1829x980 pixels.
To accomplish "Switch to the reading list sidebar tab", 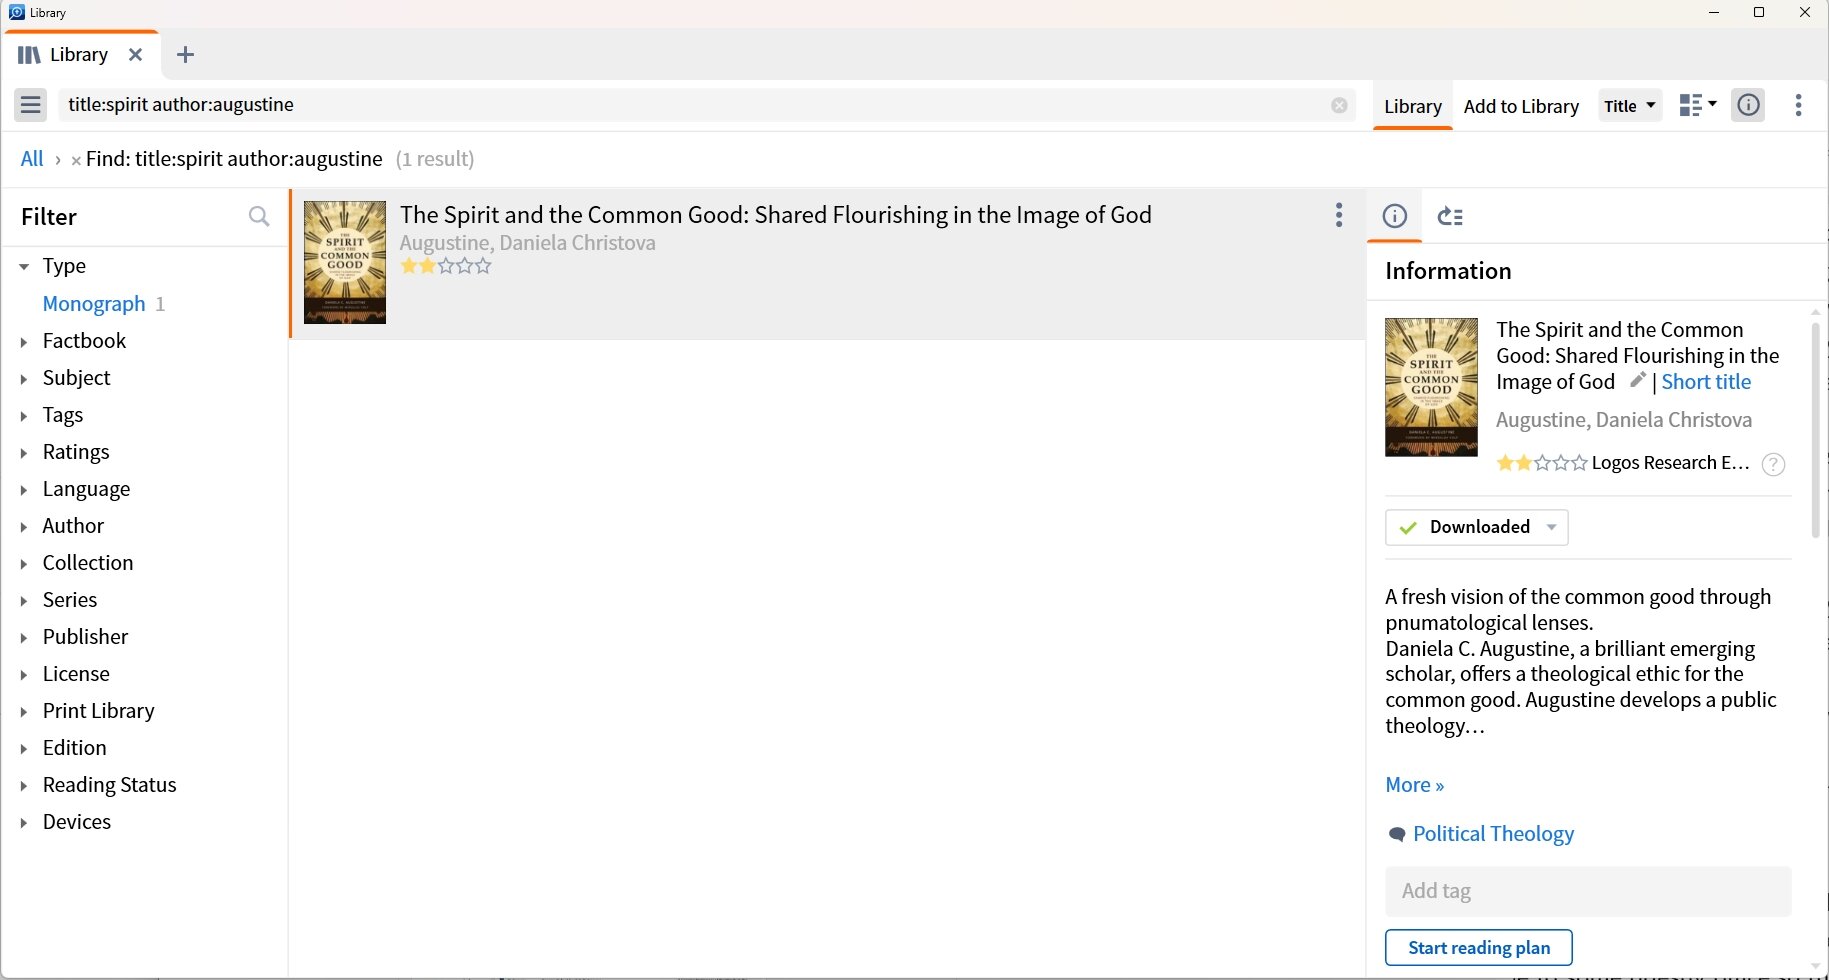I will coord(1450,216).
